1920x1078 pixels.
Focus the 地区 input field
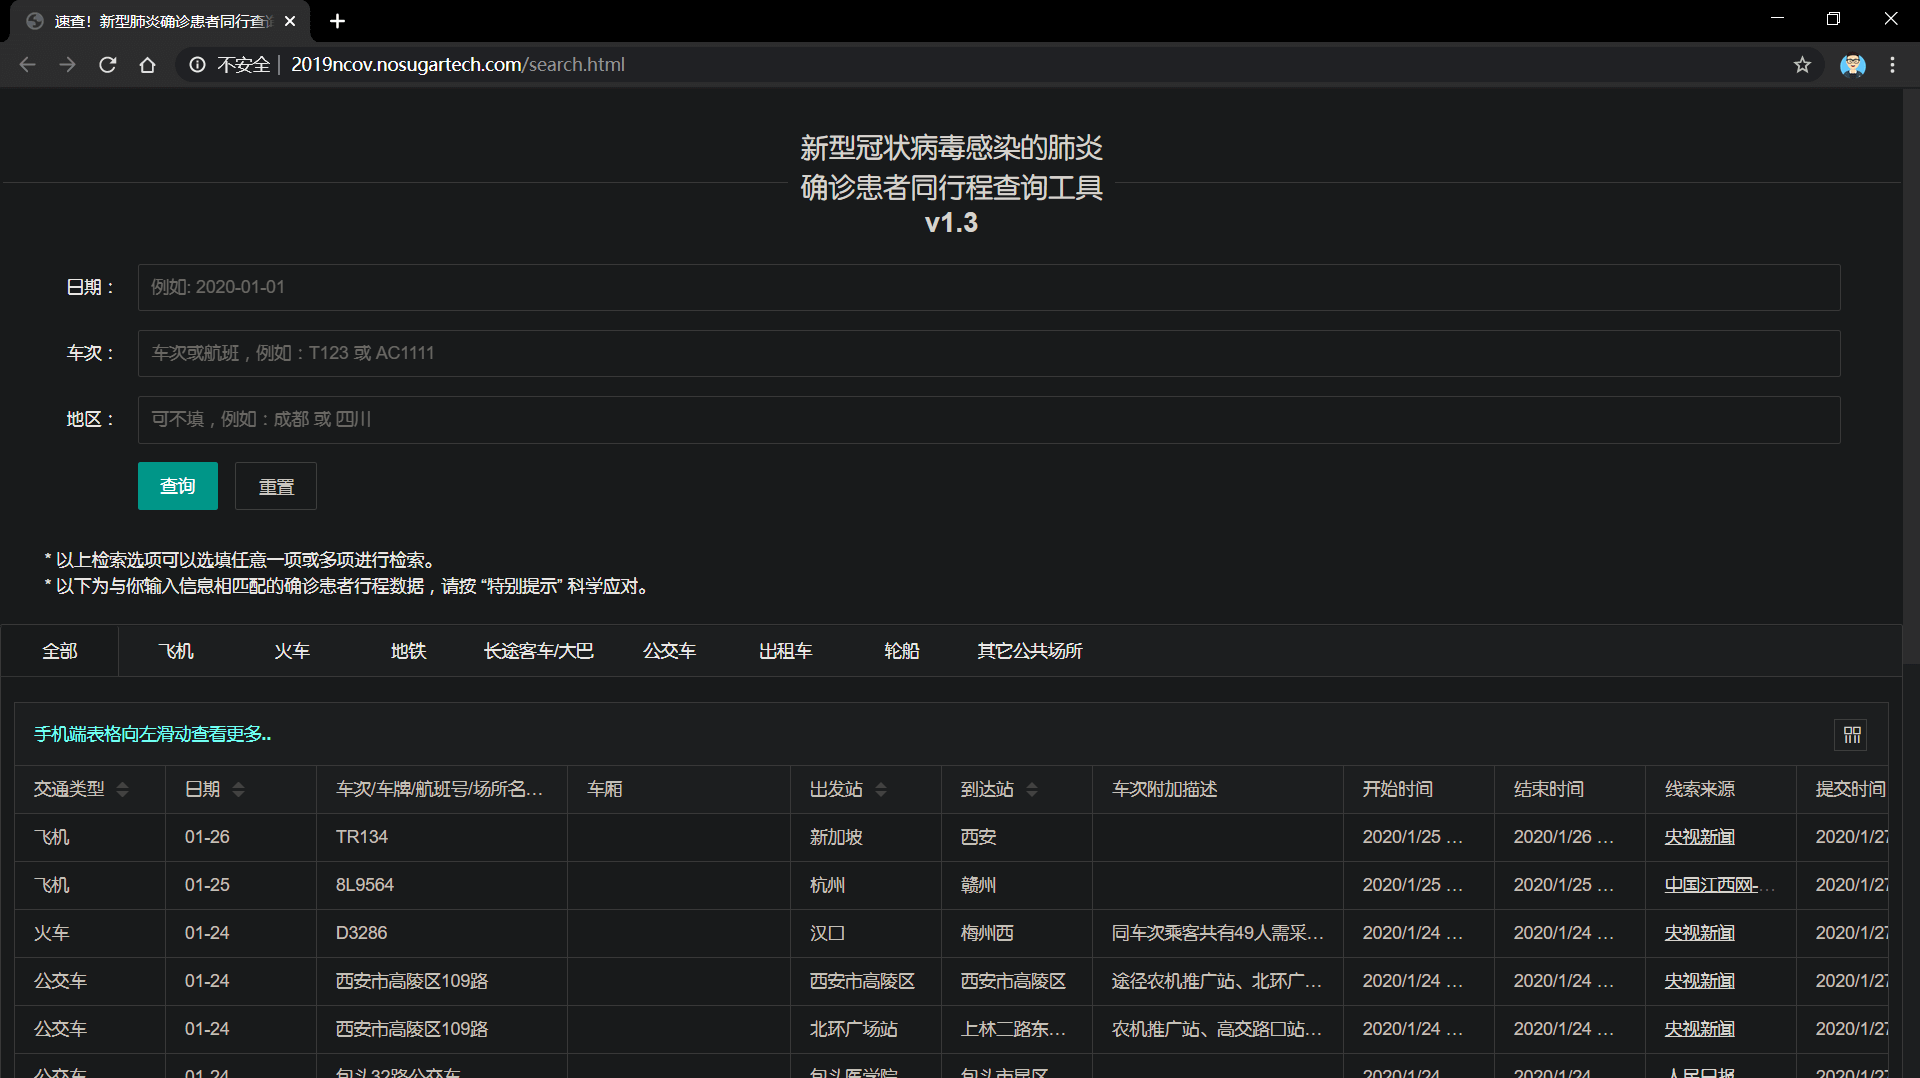[x=989, y=419]
